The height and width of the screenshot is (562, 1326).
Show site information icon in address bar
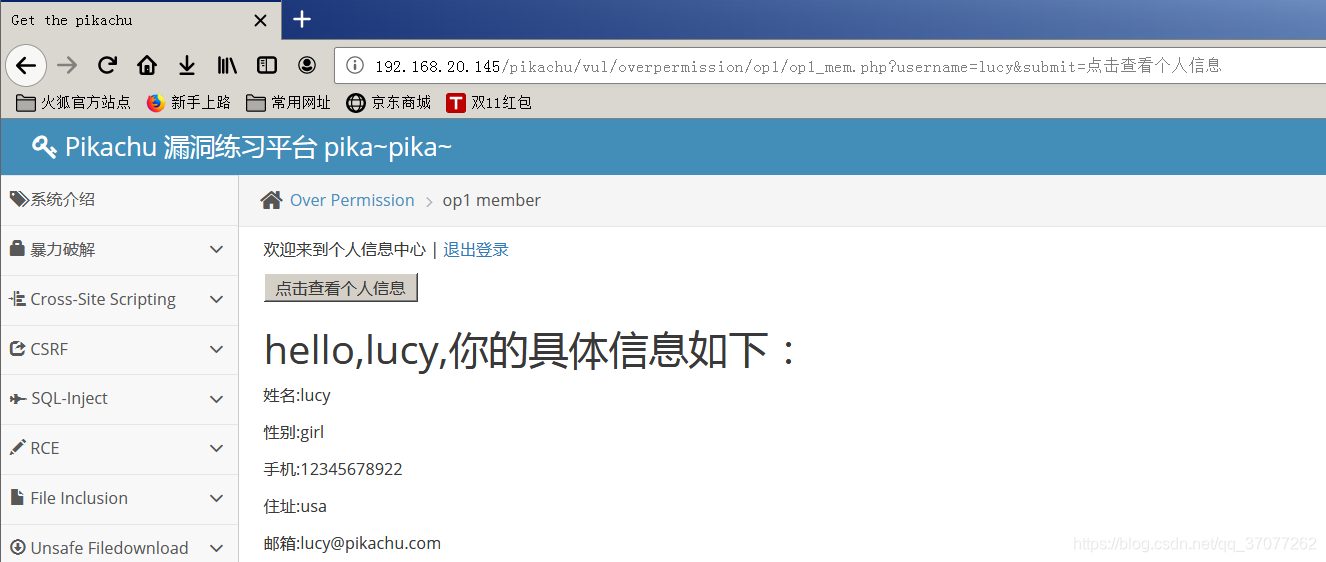click(355, 66)
